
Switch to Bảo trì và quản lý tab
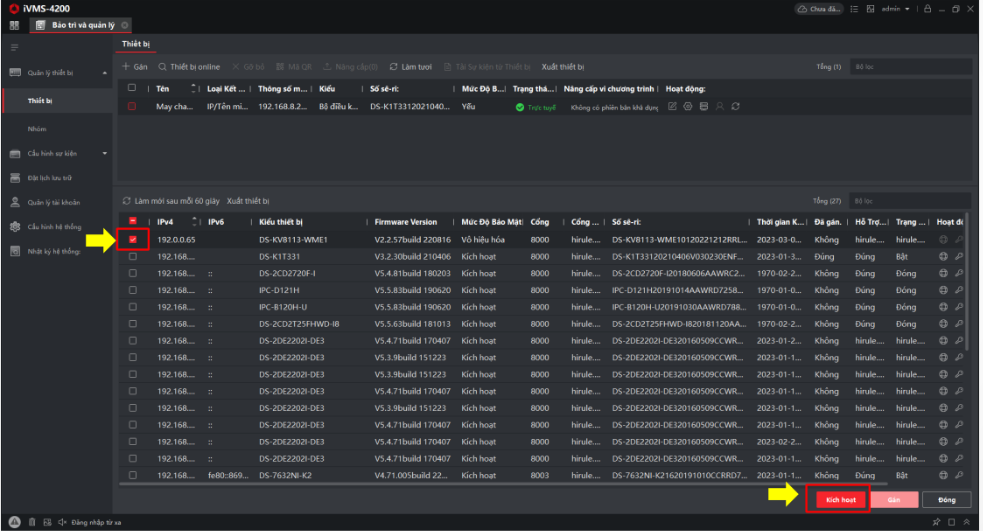click(x=81, y=25)
